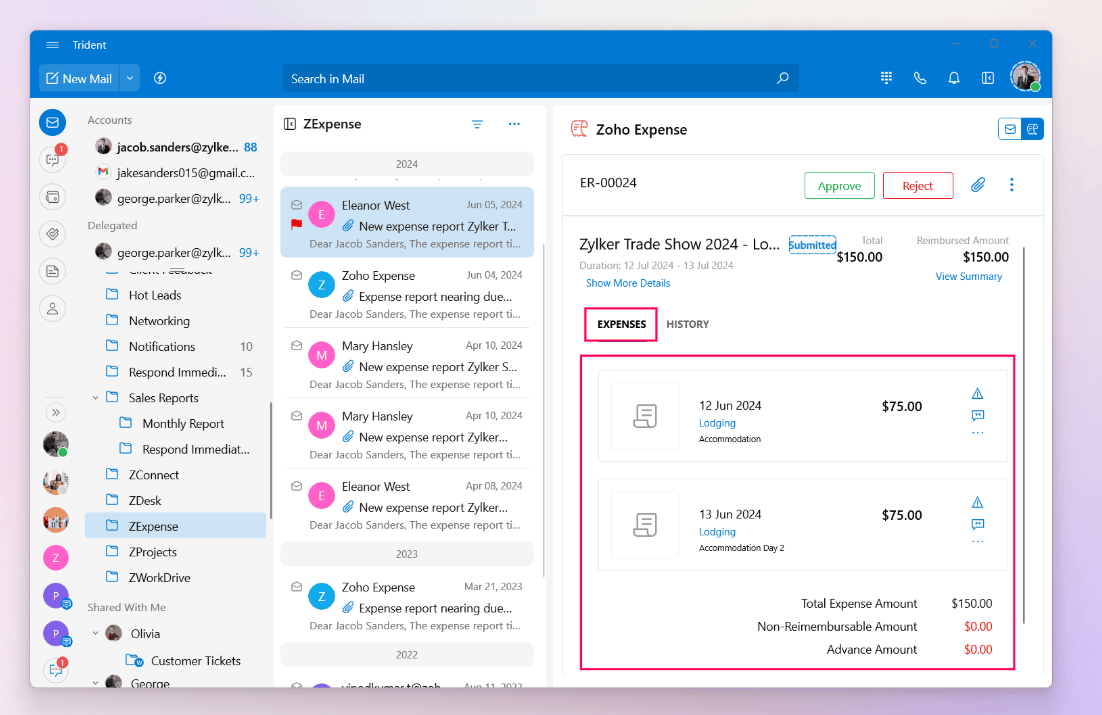1102x715 pixels.
Task: Collapse the Olivia shared section
Action: click(95, 633)
